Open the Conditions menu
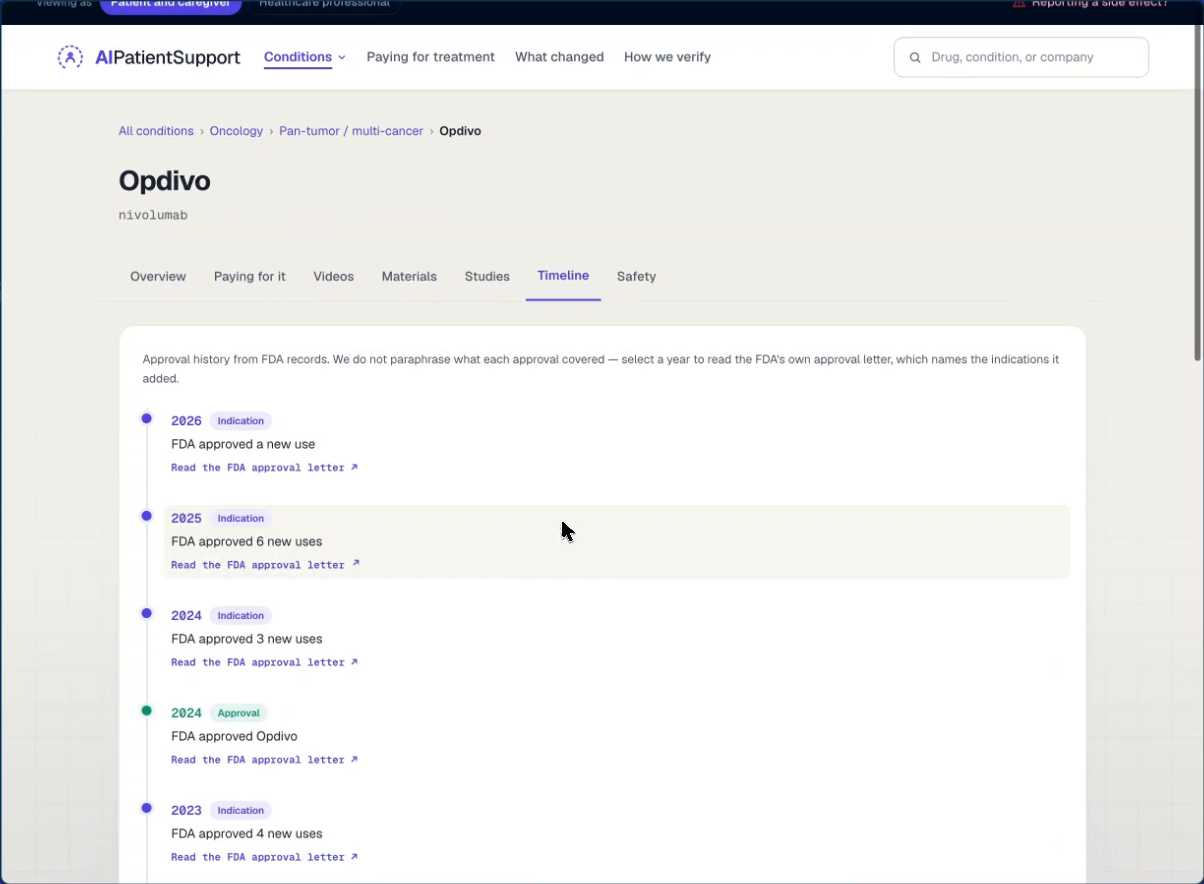The image size is (1204, 884). [x=298, y=57]
